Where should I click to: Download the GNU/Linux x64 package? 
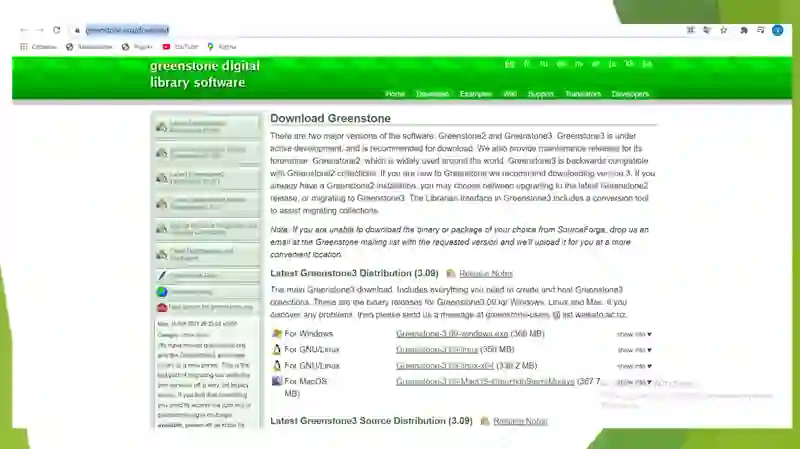pos(445,366)
